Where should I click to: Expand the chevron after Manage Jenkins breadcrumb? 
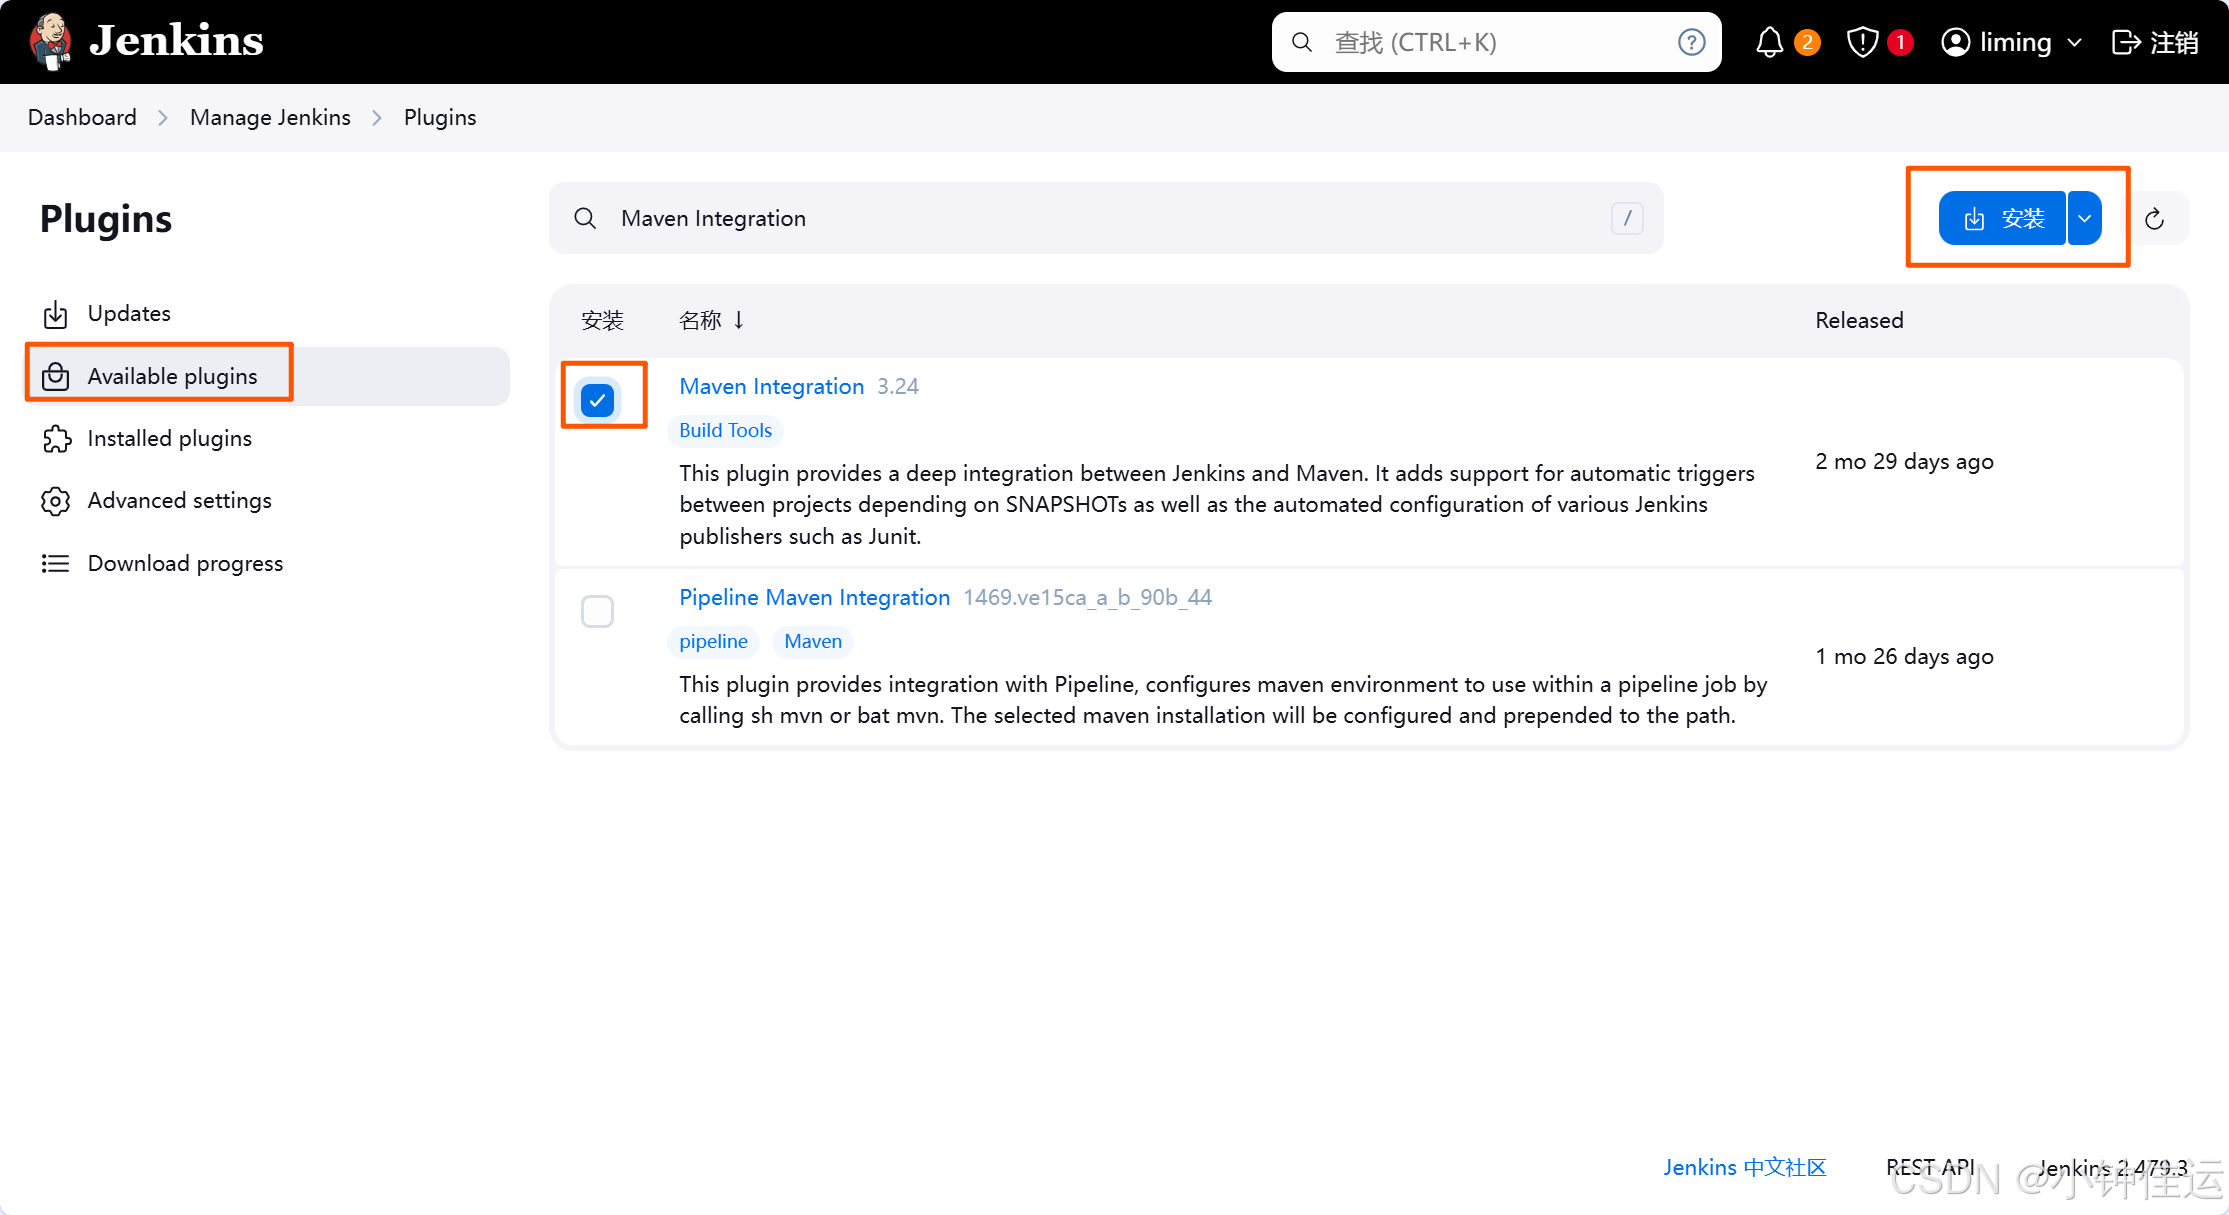point(377,118)
